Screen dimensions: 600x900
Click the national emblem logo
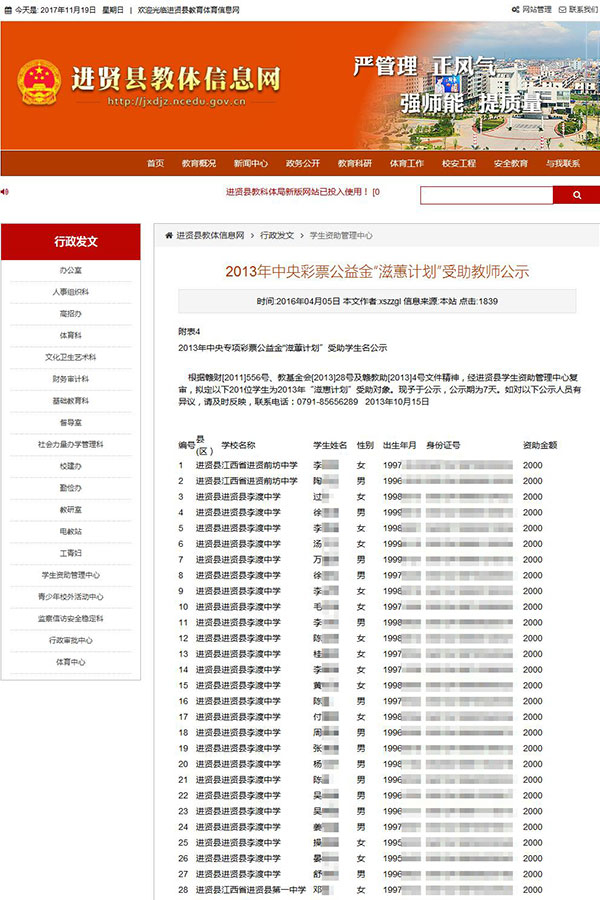38,83
